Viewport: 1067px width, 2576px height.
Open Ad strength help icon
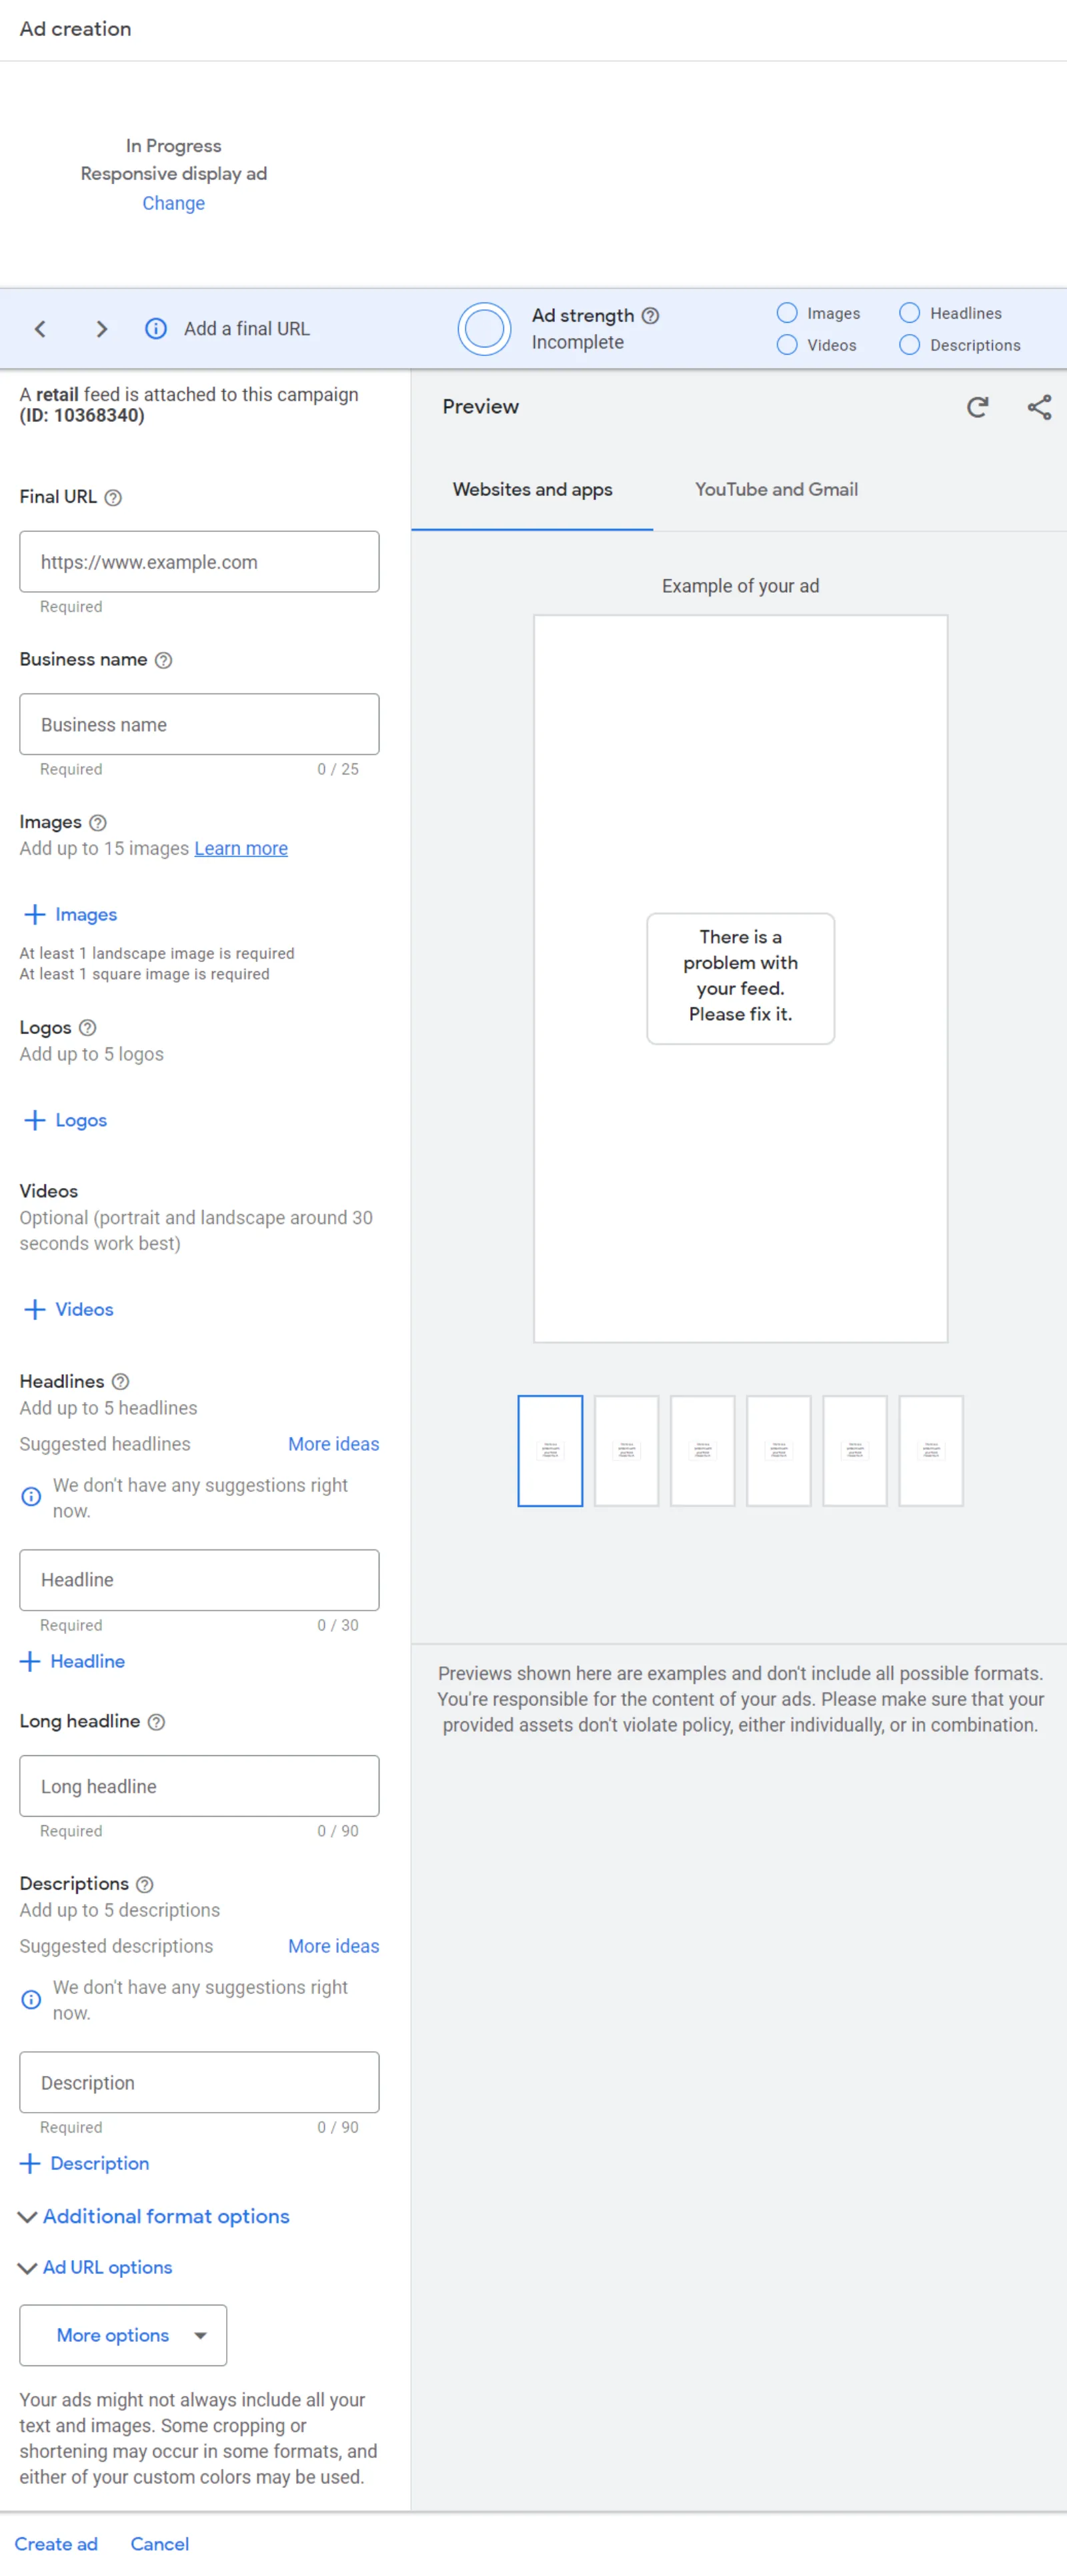651,316
